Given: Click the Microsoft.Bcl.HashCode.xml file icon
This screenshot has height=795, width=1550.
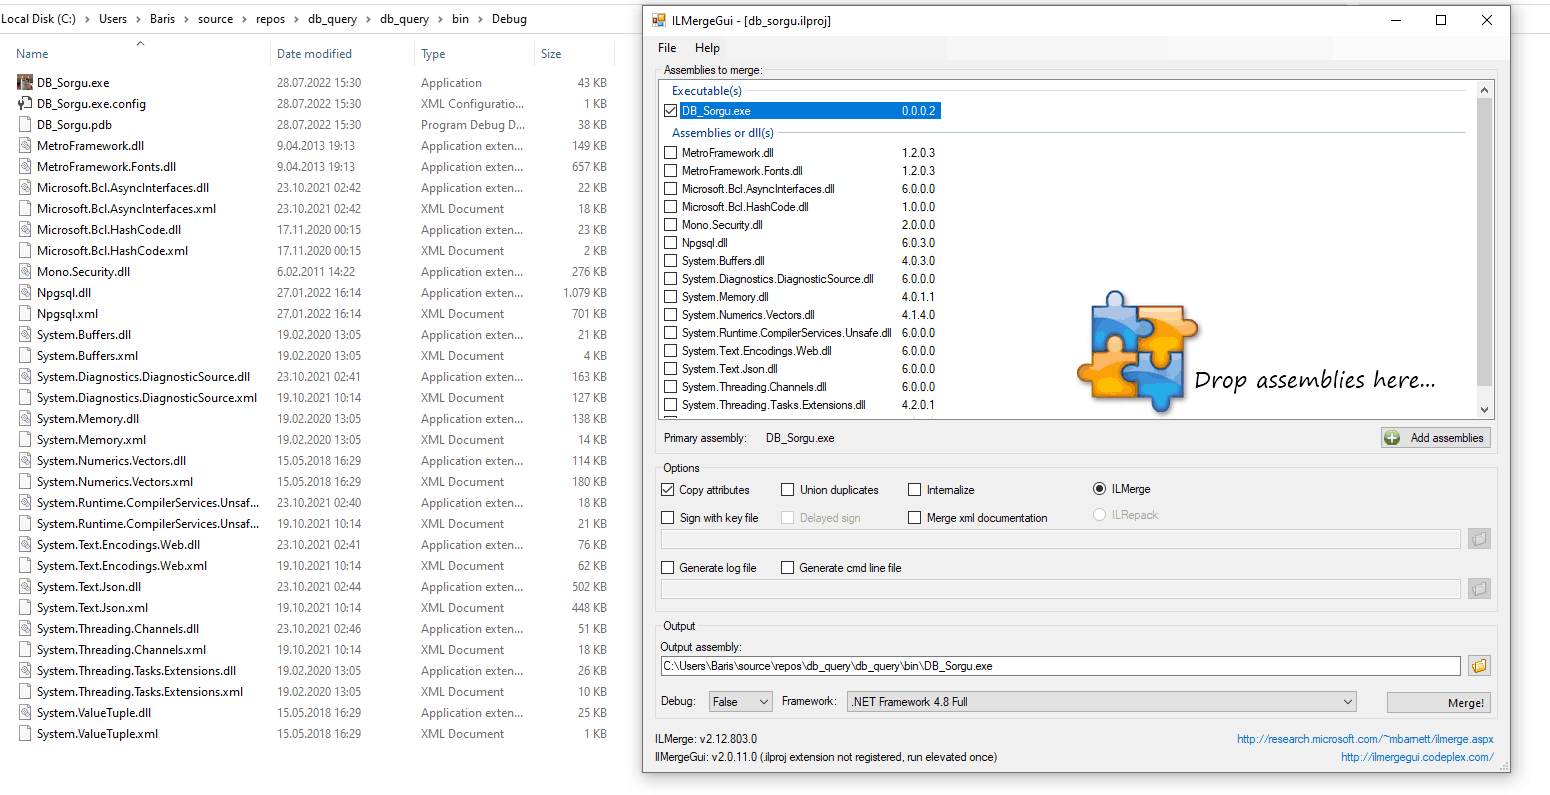Looking at the screenshot, I should coord(25,250).
